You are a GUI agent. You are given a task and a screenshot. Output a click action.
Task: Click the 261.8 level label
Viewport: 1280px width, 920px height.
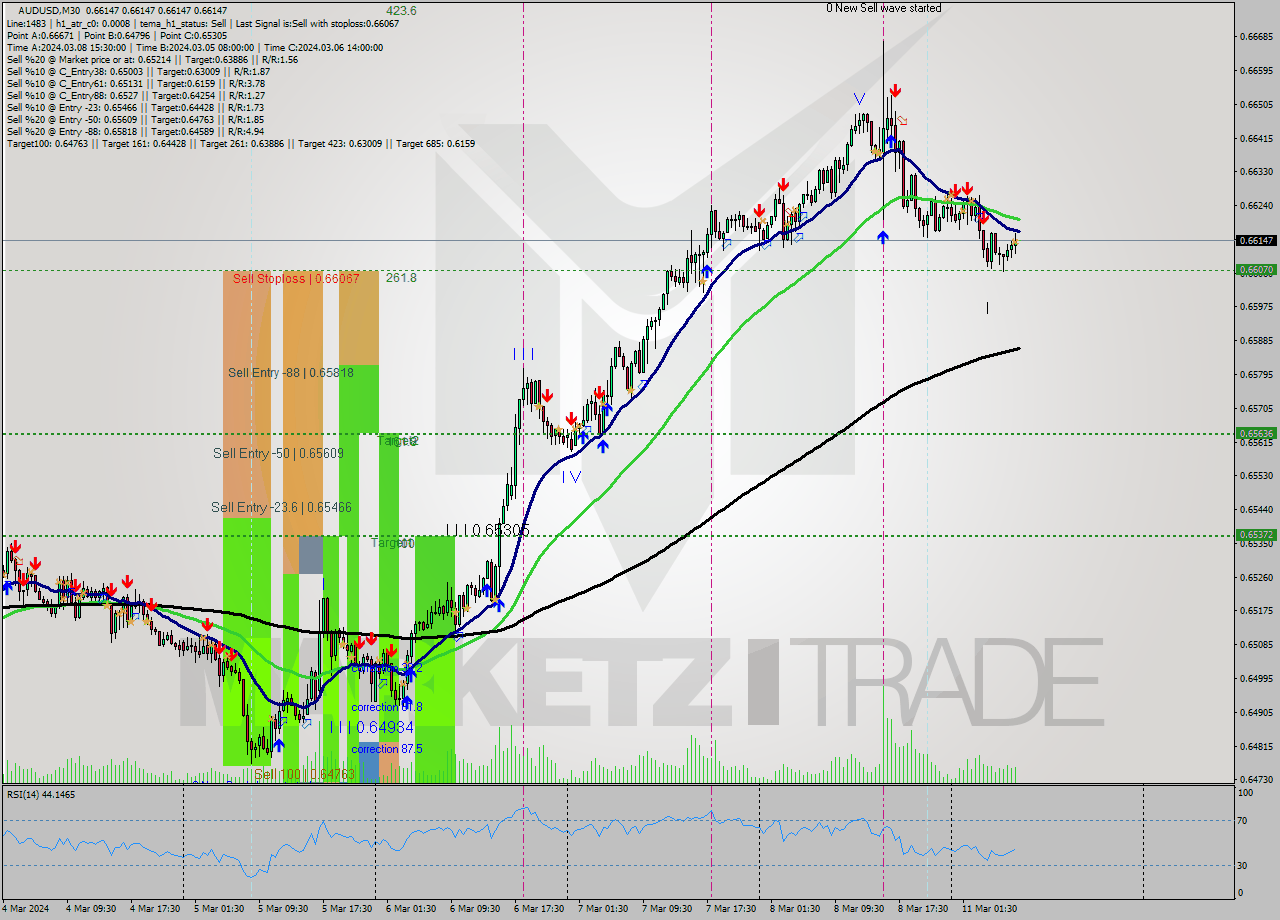point(401,278)
